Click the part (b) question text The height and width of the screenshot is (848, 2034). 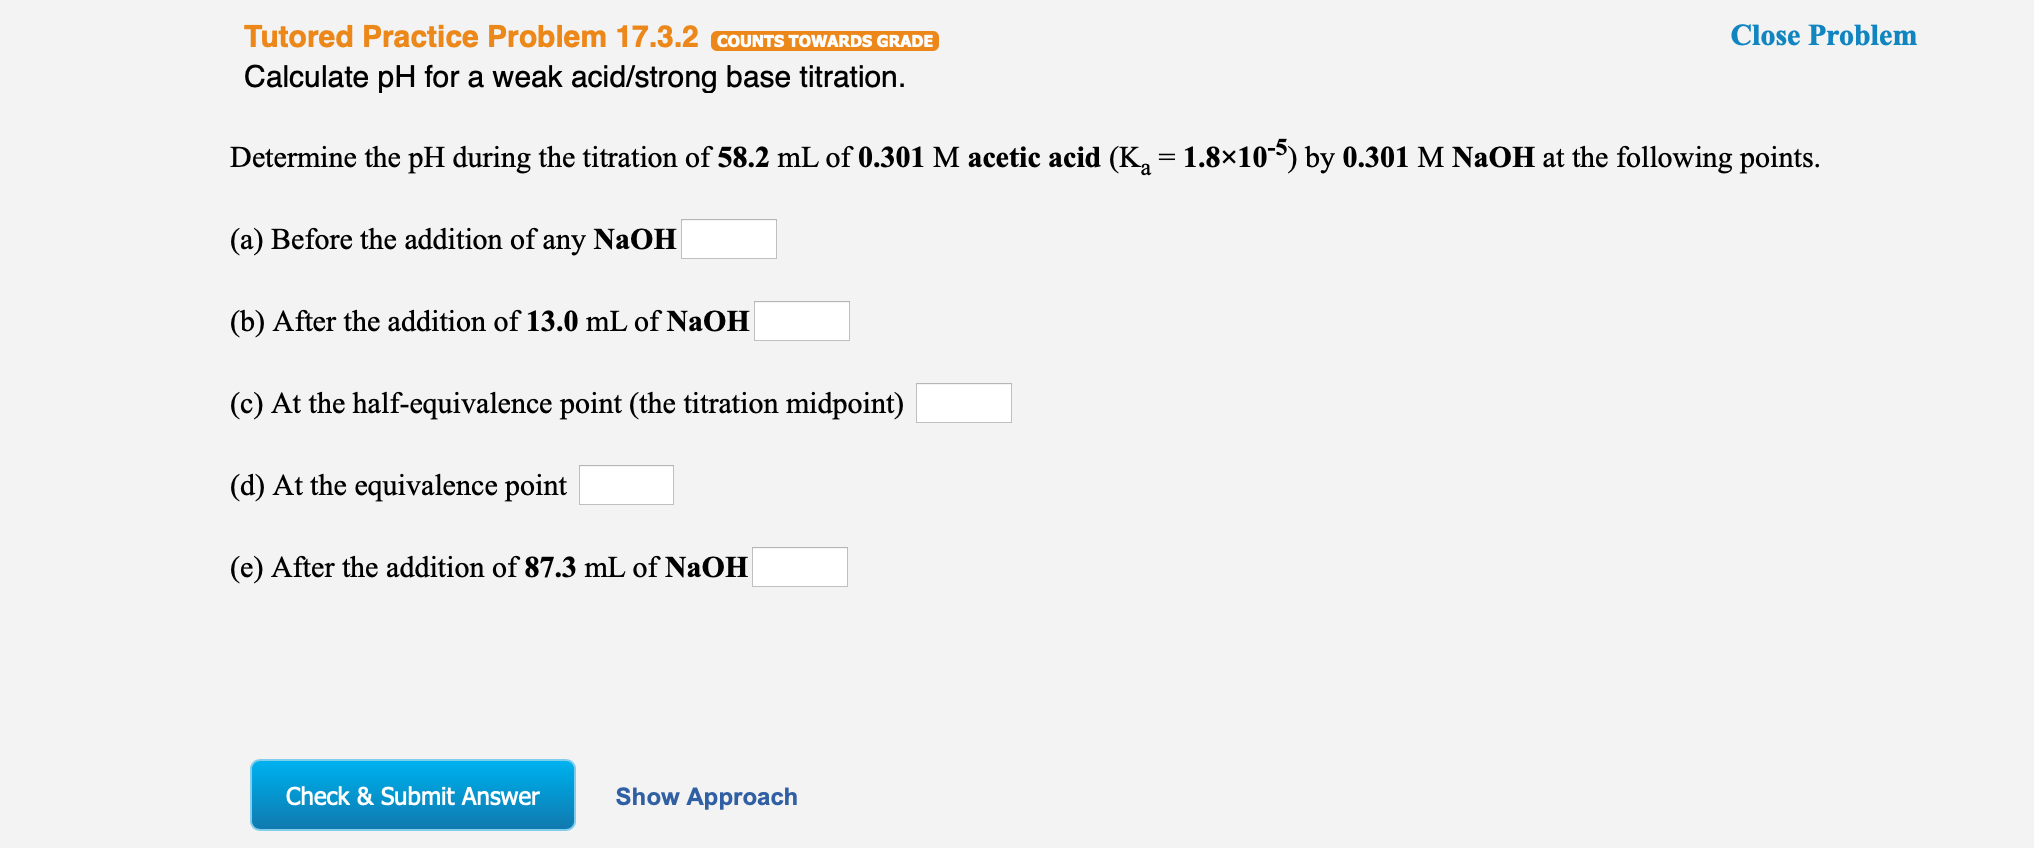(x=488, y=321)
